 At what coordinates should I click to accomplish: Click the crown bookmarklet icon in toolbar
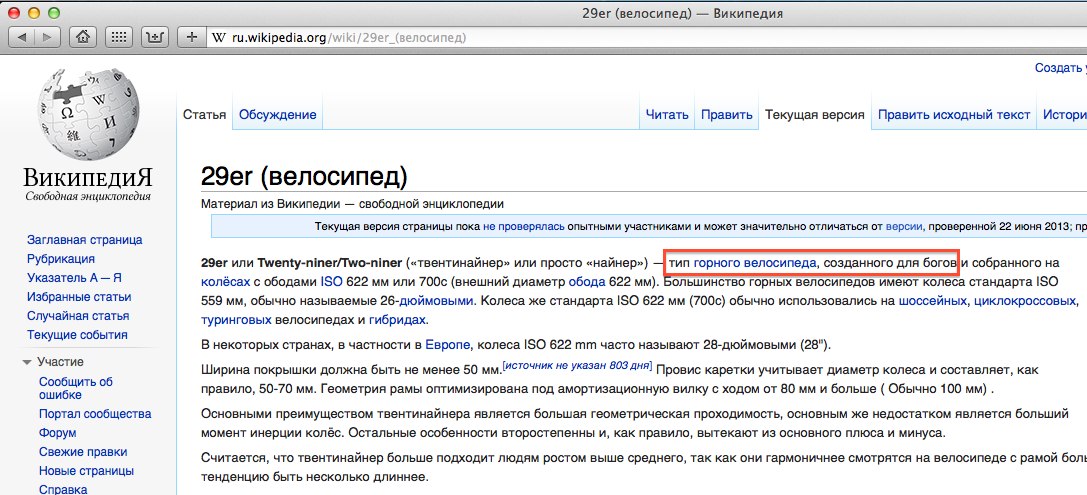point(155,37)
